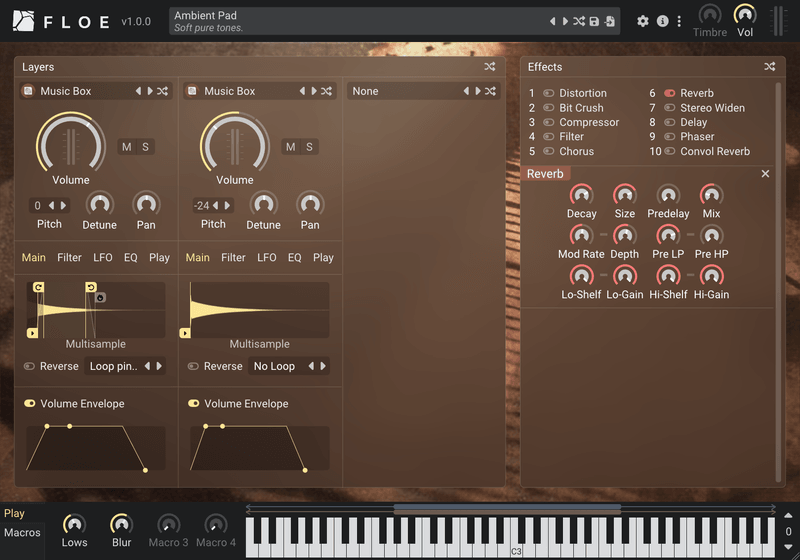Open second layer Main tab

pyautogui.click(x=197, y=258)
